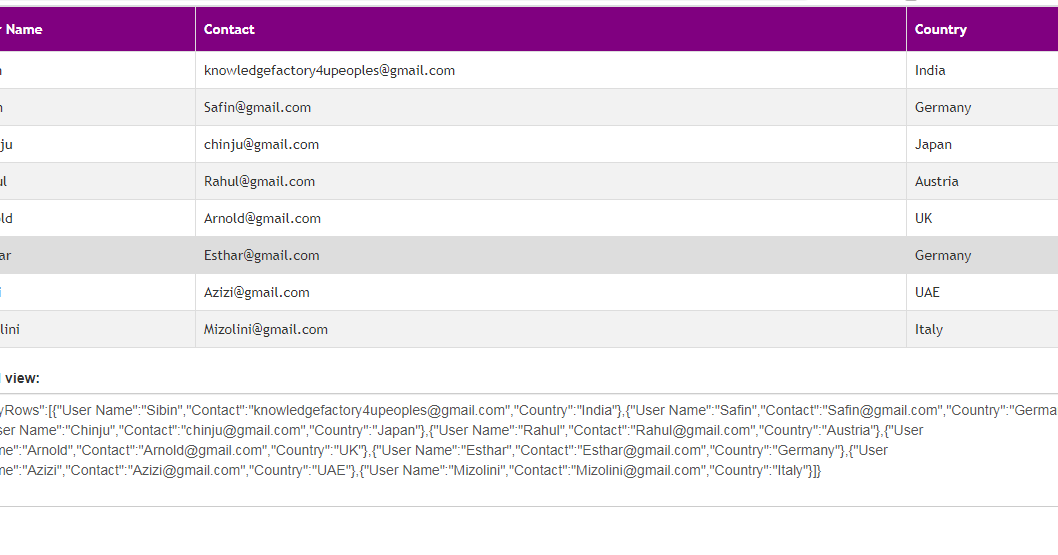
Task: Select the UAE country cell
Action: click(927, 292)
